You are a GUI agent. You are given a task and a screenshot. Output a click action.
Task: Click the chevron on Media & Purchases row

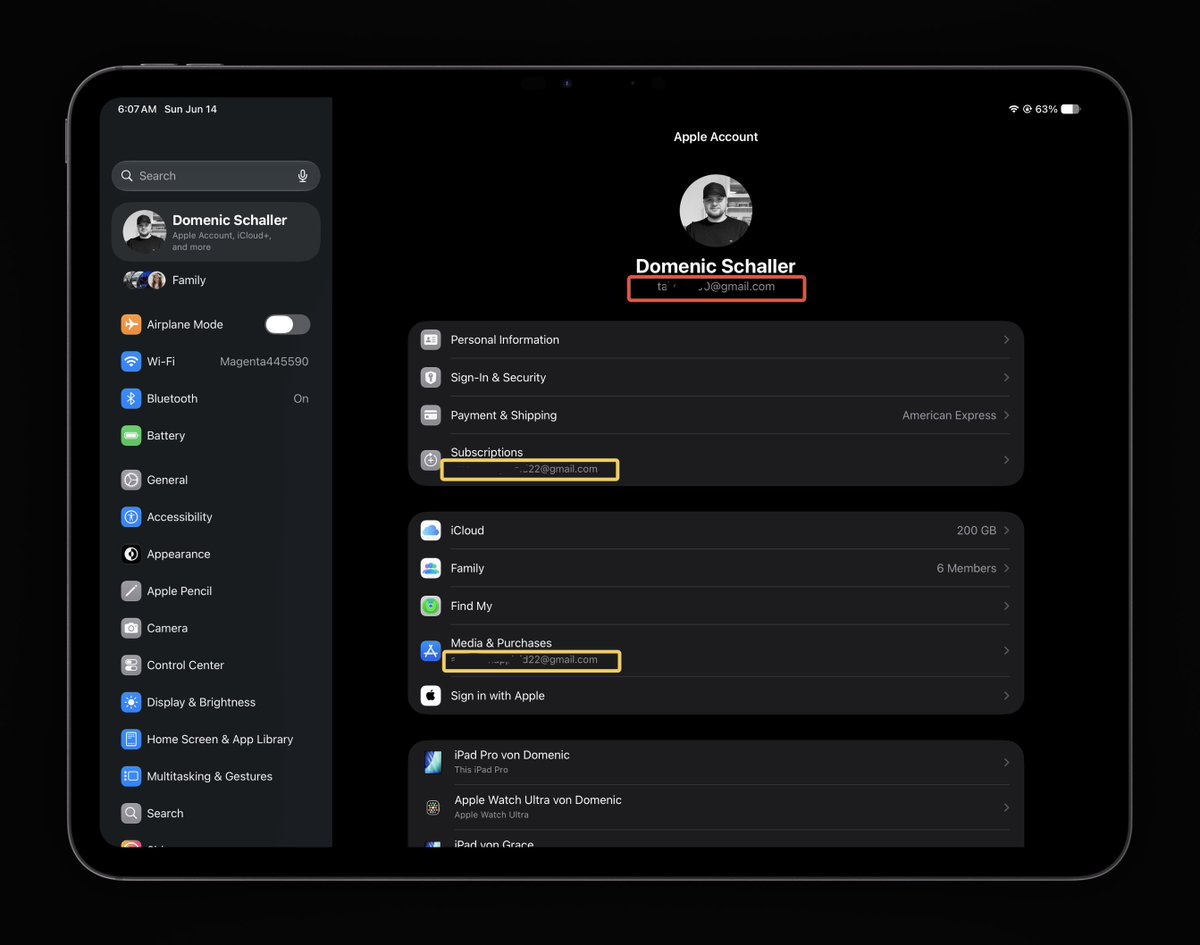[1006, 651]
